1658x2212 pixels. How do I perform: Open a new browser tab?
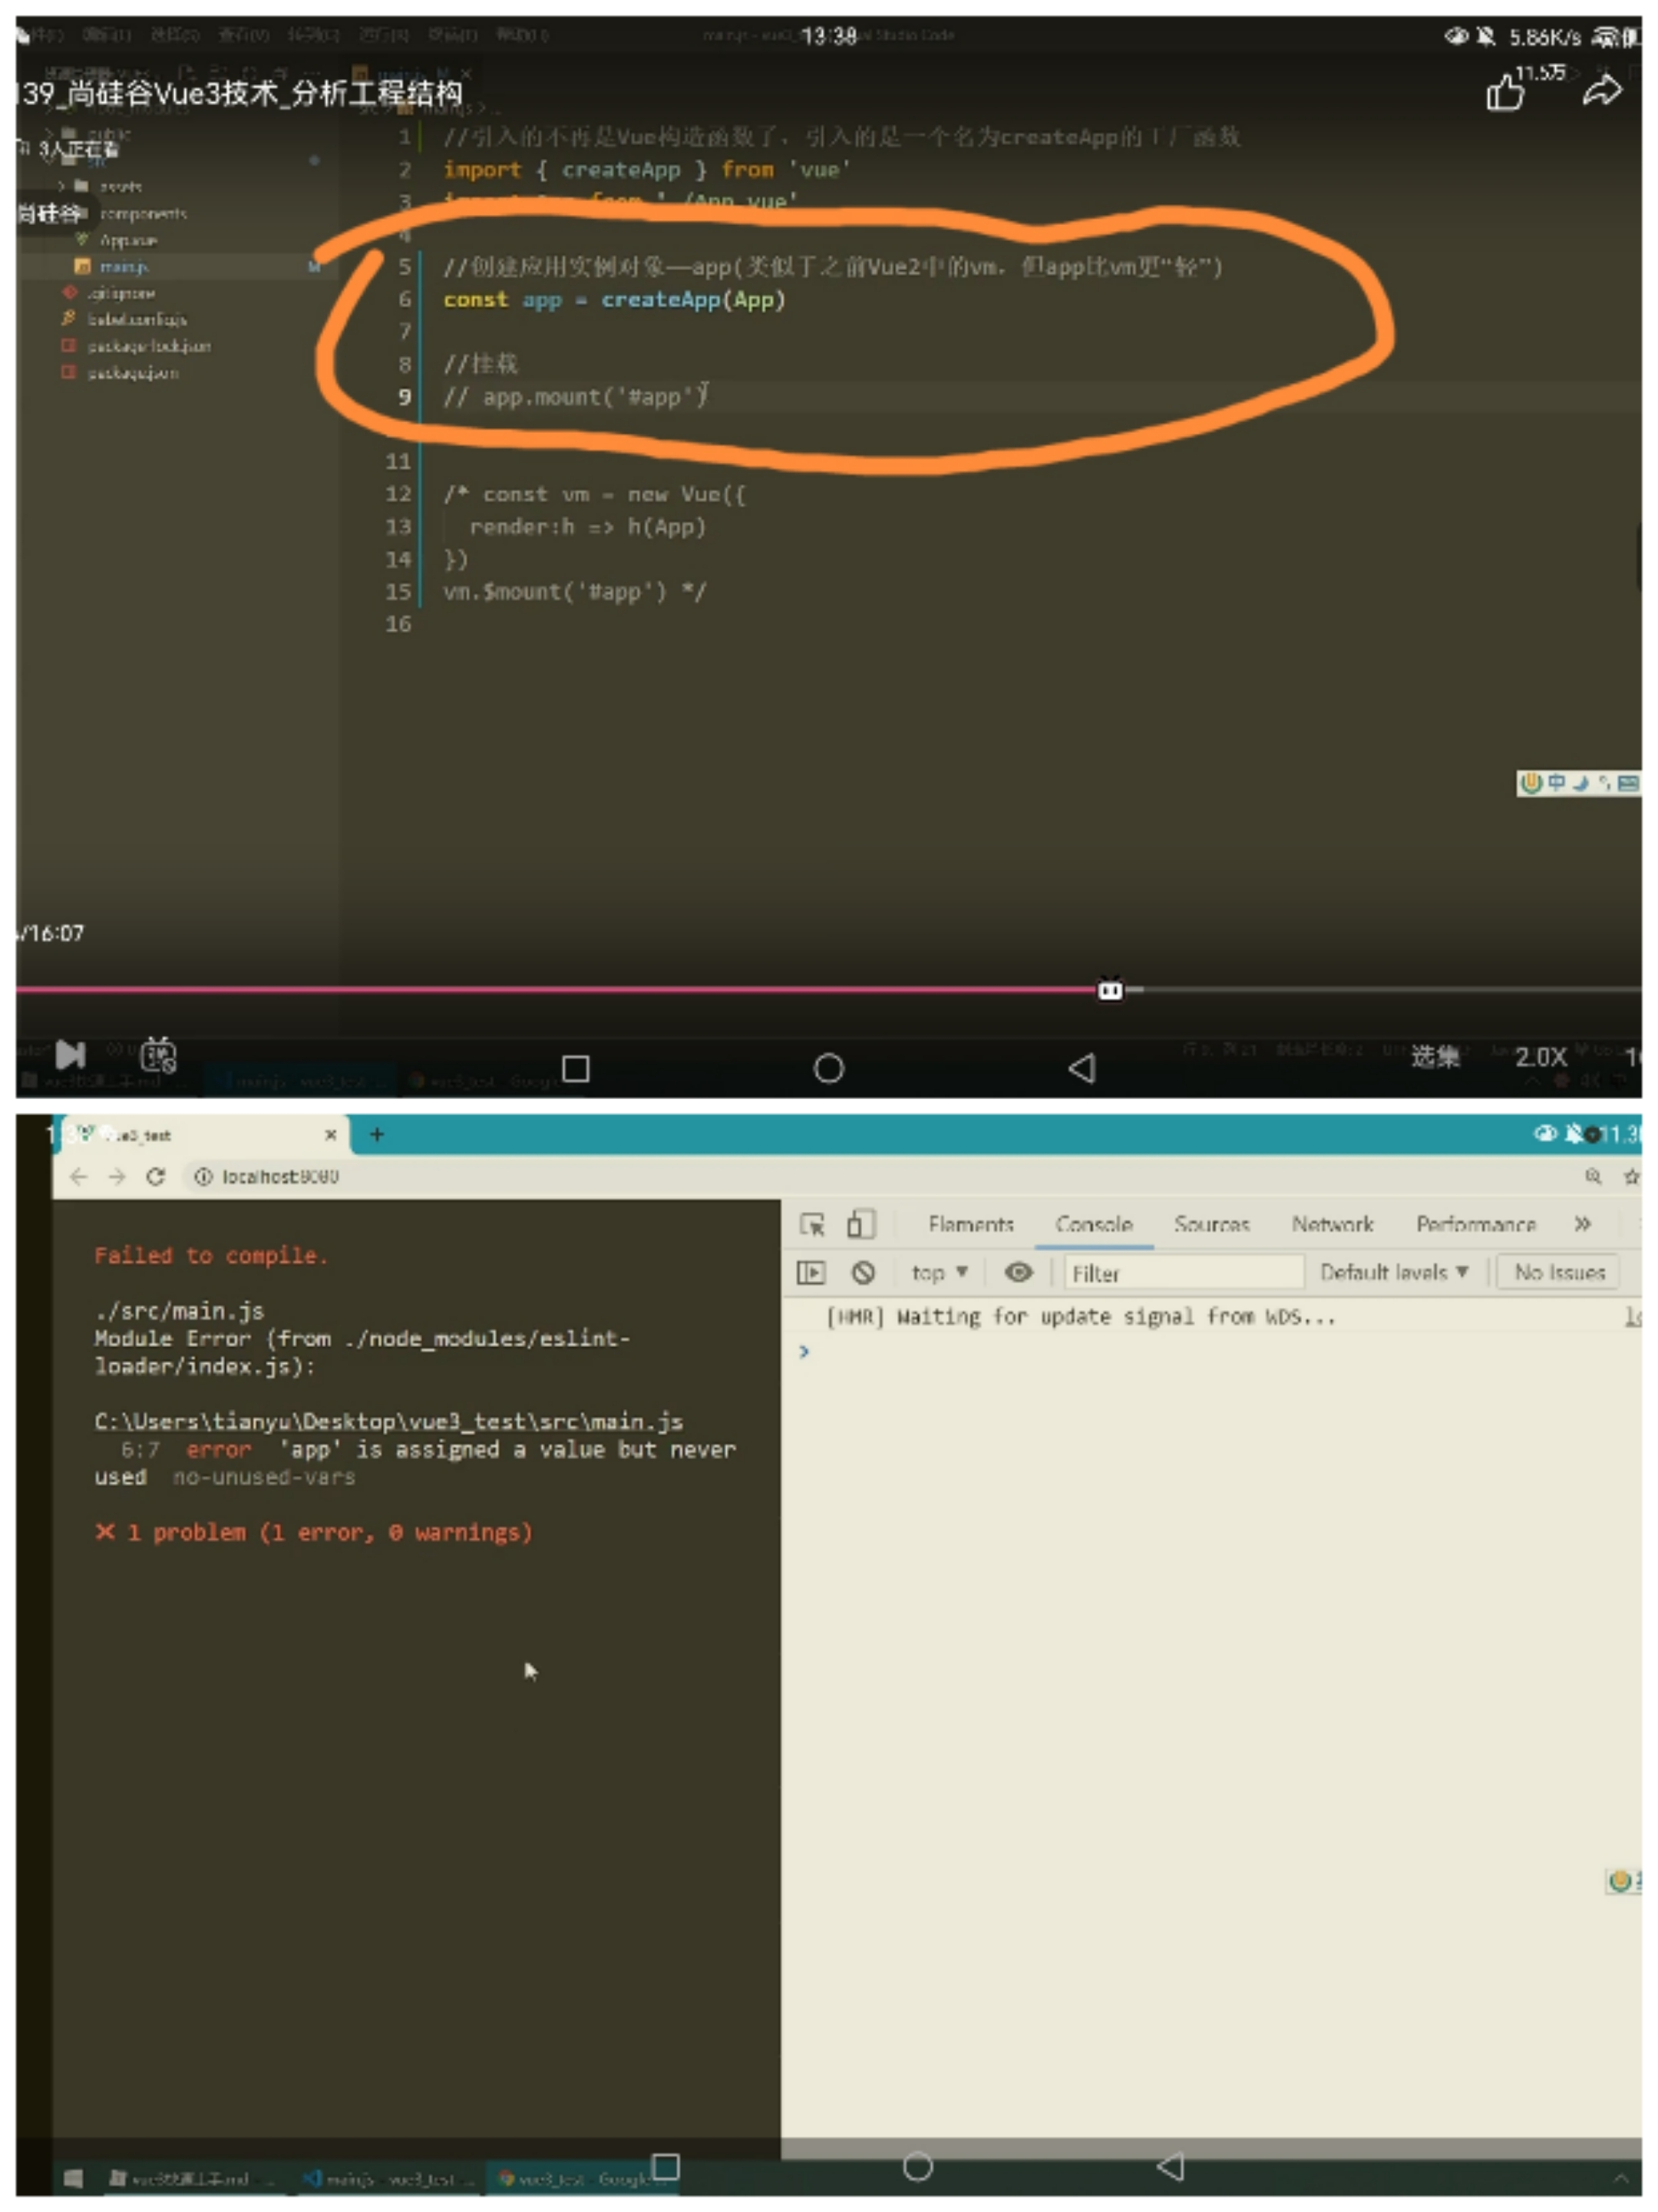coord(377,1134)
